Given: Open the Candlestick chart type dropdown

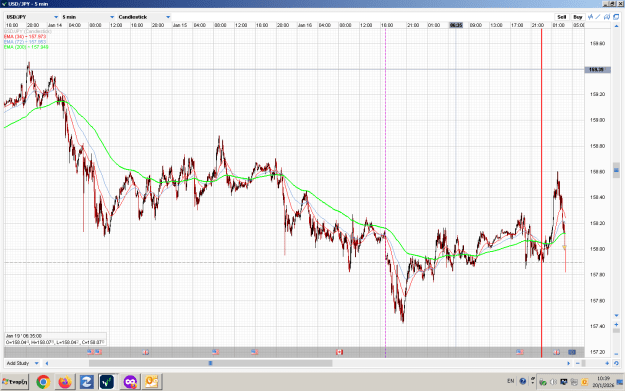Looking at the screenshot, I should tap(144, 17).
